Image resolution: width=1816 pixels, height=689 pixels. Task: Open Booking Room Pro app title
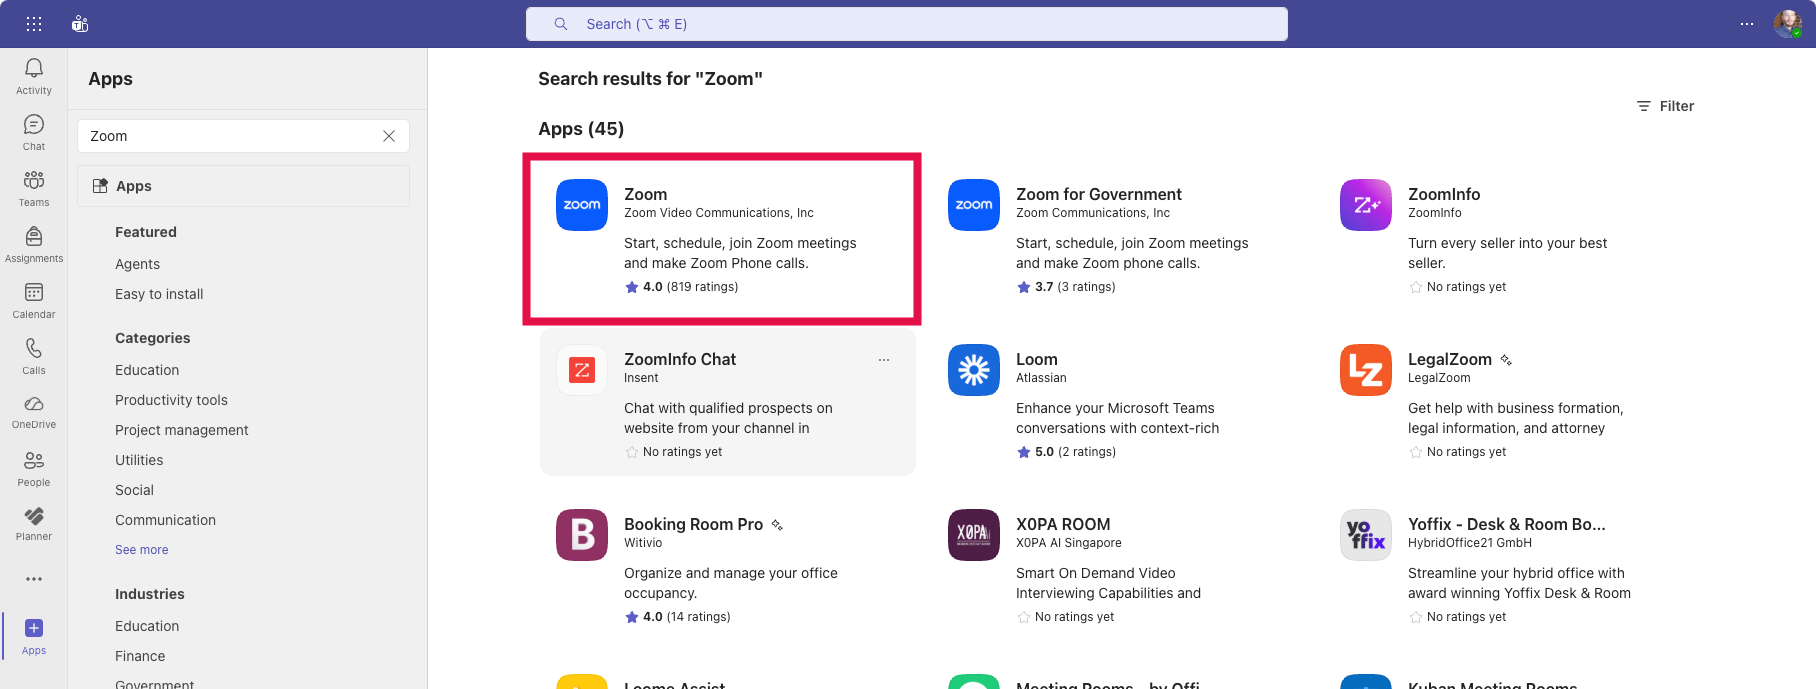(693, 524)
